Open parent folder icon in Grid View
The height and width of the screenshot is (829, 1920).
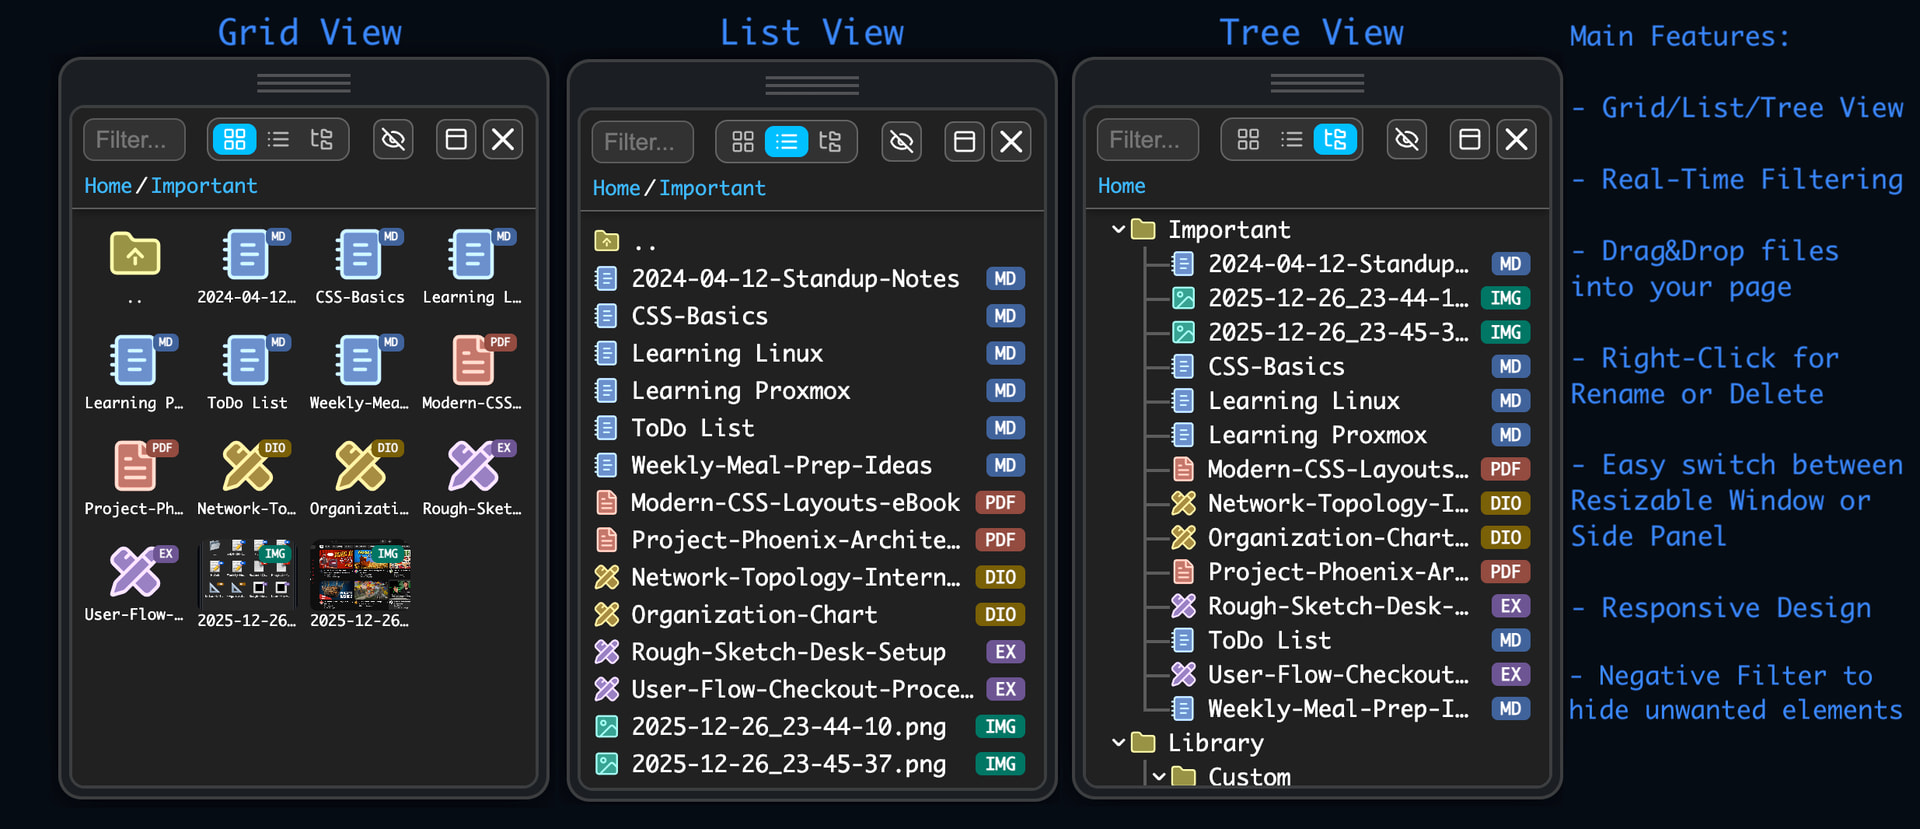135,255
